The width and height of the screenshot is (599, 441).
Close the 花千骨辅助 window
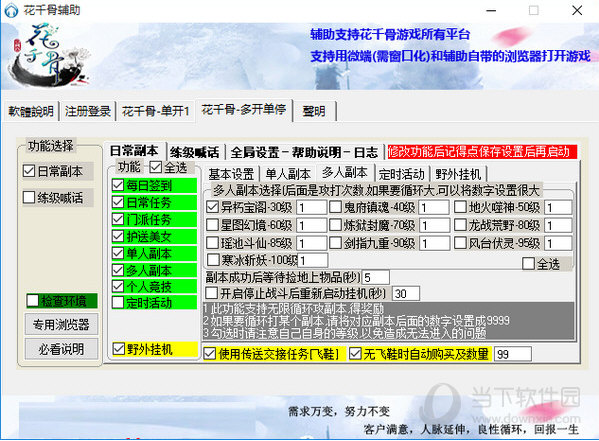click(x=577, y=10)
